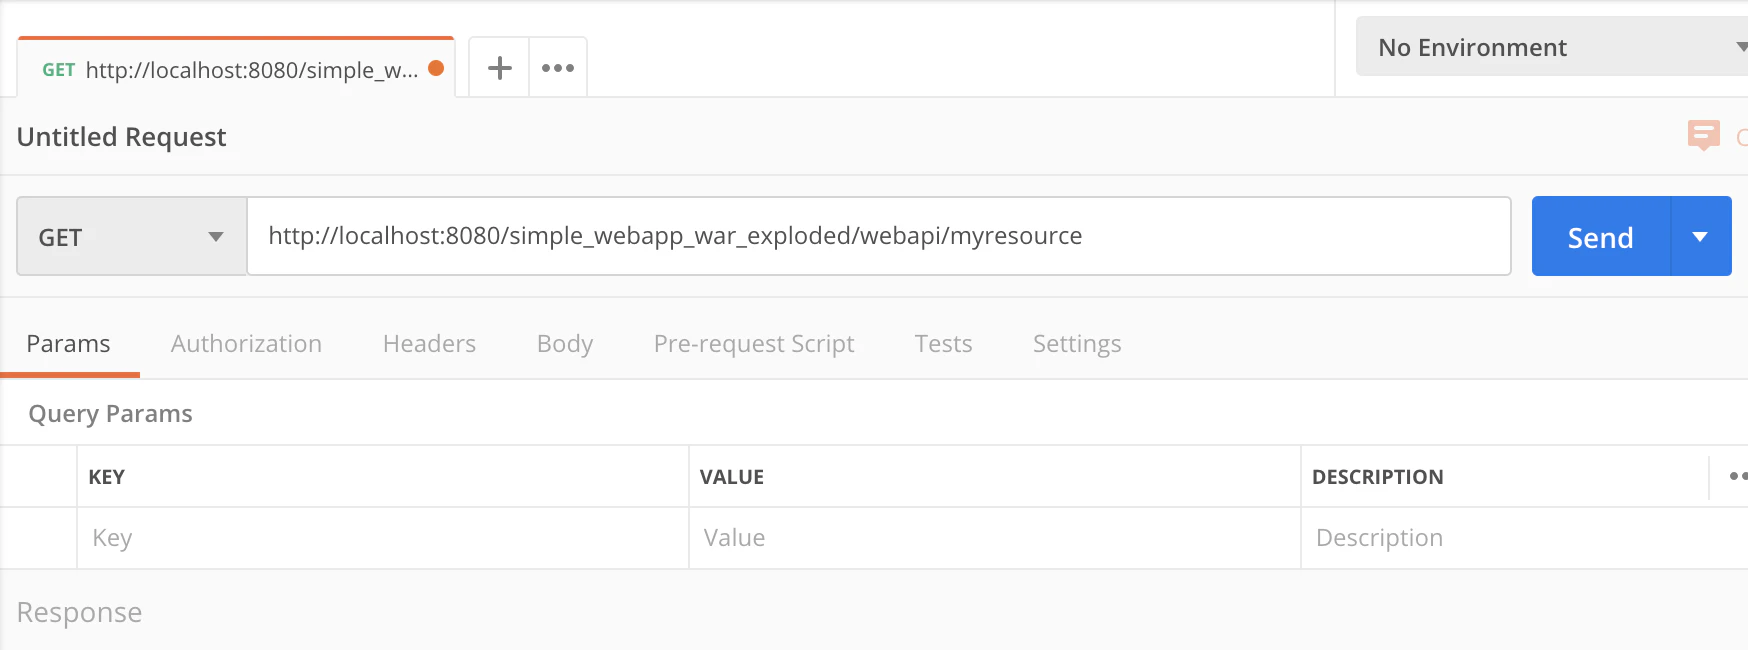Image resolution: width=1748 pixels, height=650 pixels.
Task: Click the query param Value field
Action: (995, 538)
